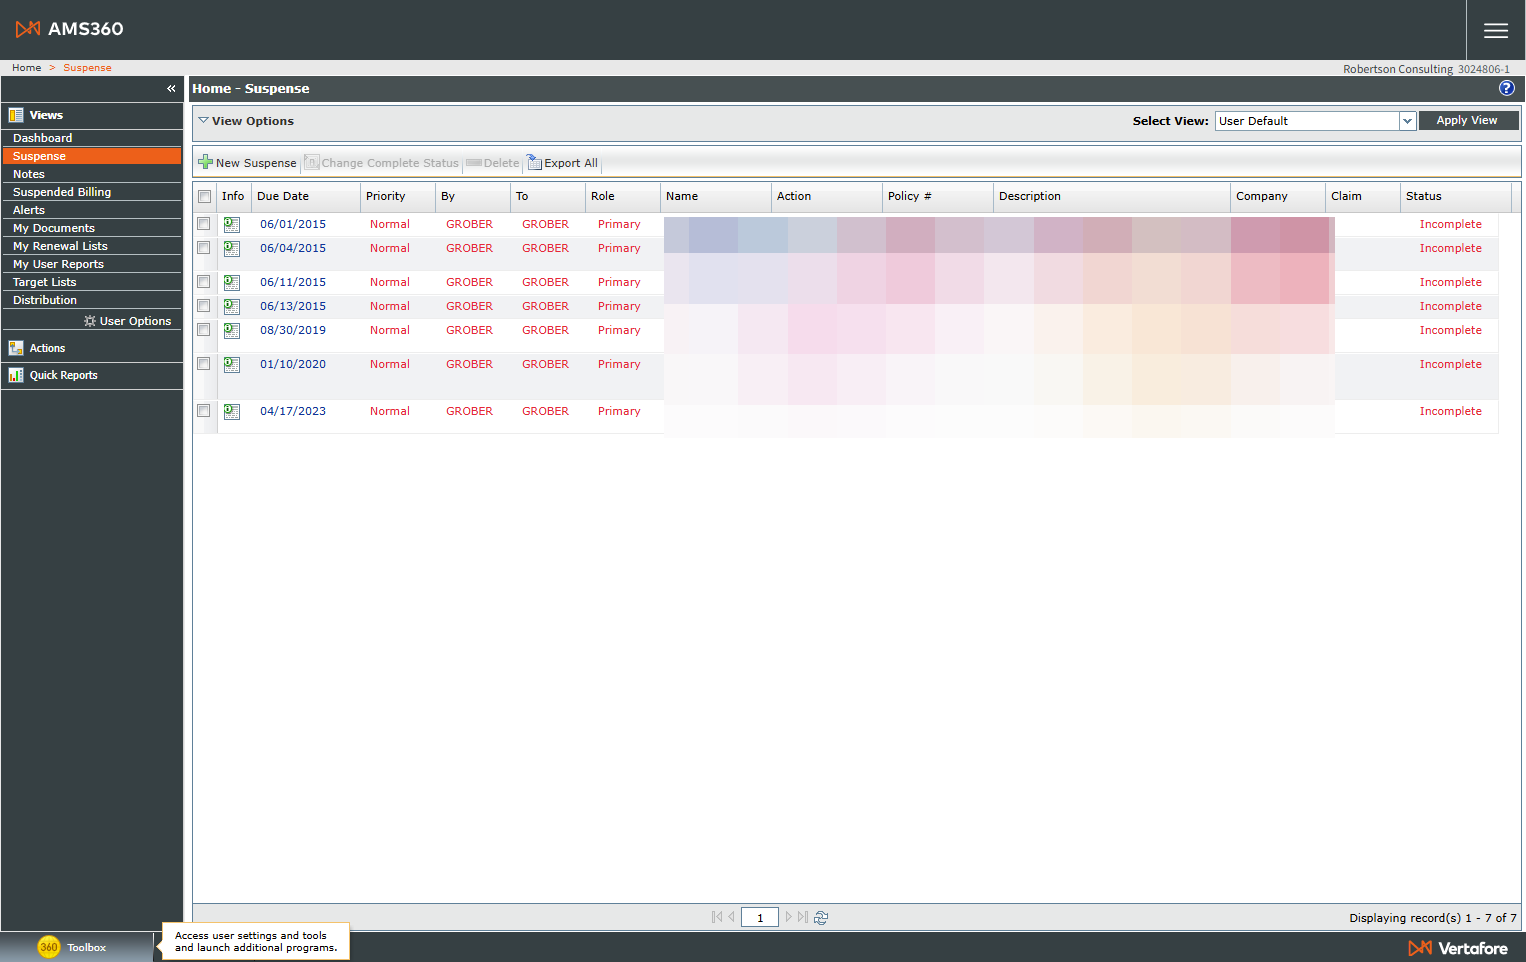Open info icon for 01/10/2020 row
The image size is (1526, 962).
232,365
